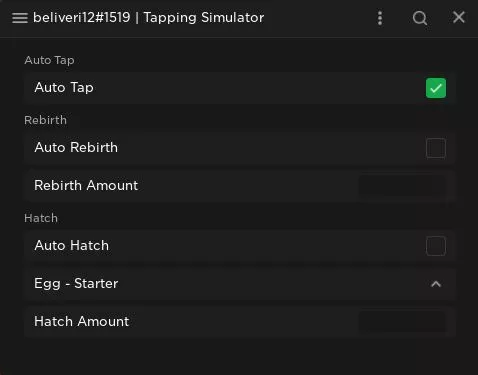Close the Tapping Simulator window
The width and height of the screenshot is (478, 375).
(x=459, y=17)
